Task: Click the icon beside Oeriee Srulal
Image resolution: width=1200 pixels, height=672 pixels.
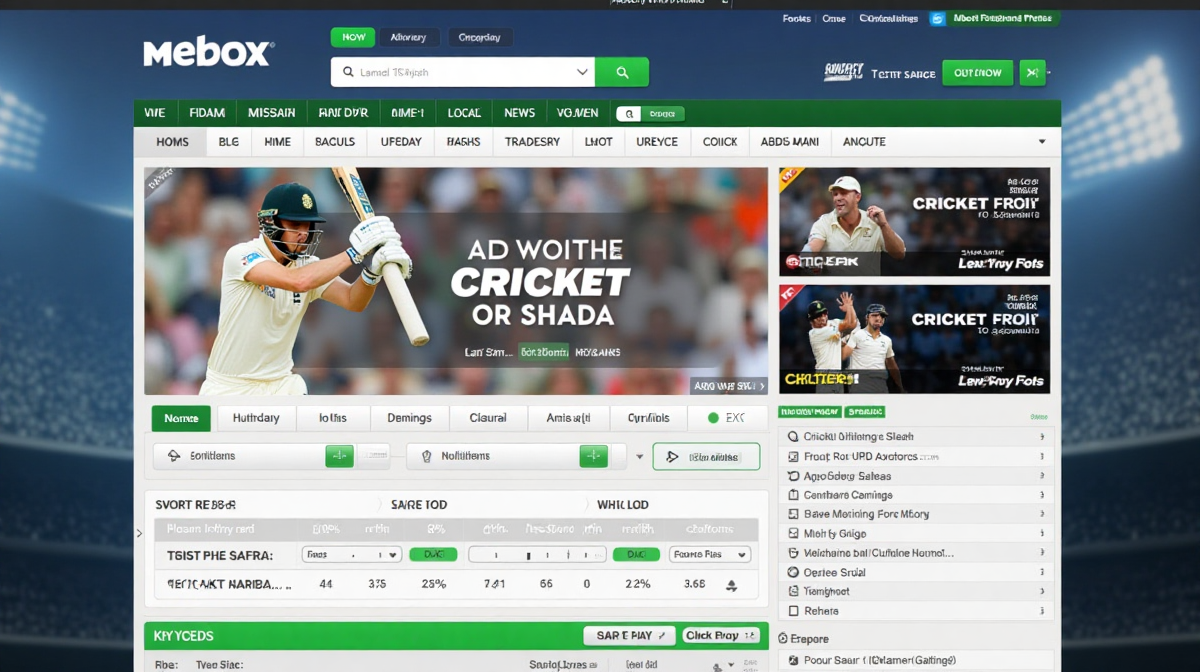Action: pyautogui.click(x=793, y=572)
